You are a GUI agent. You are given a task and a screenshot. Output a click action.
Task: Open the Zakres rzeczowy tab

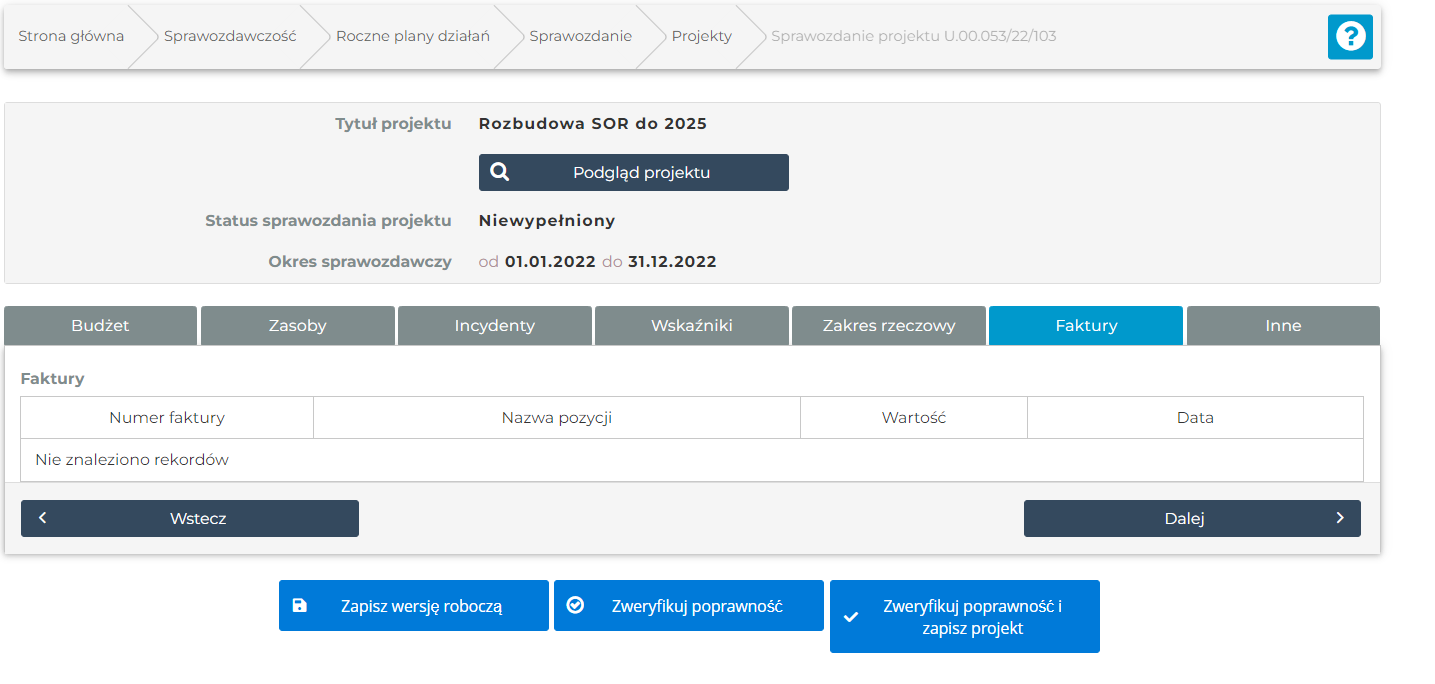point(888,325)
